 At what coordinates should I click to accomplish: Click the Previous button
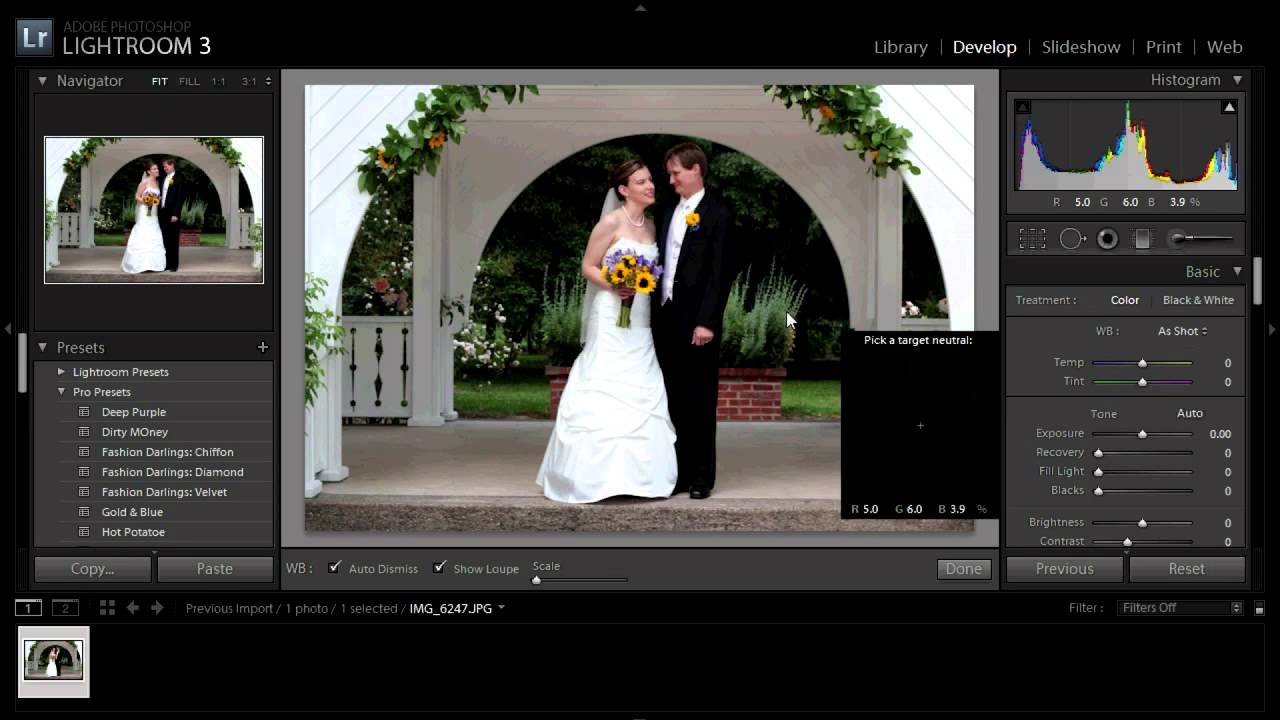coord(1065,569)
